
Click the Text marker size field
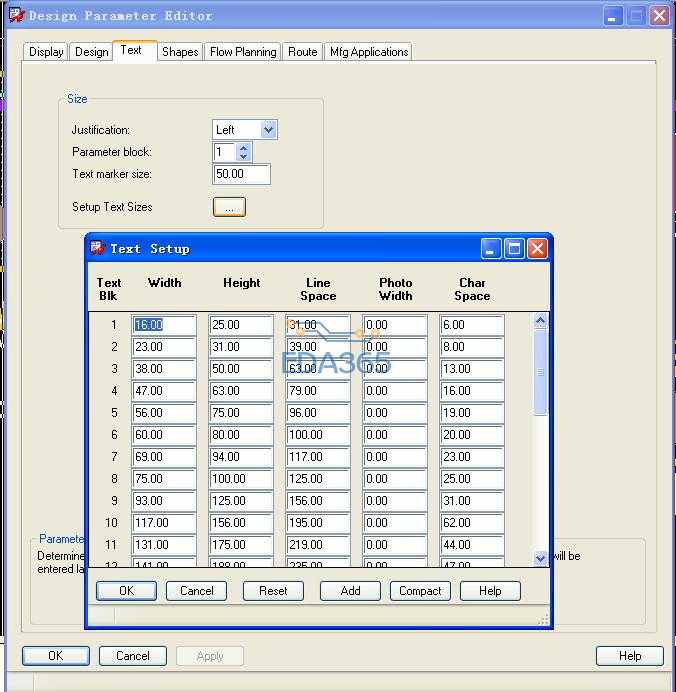coord(241,174)
